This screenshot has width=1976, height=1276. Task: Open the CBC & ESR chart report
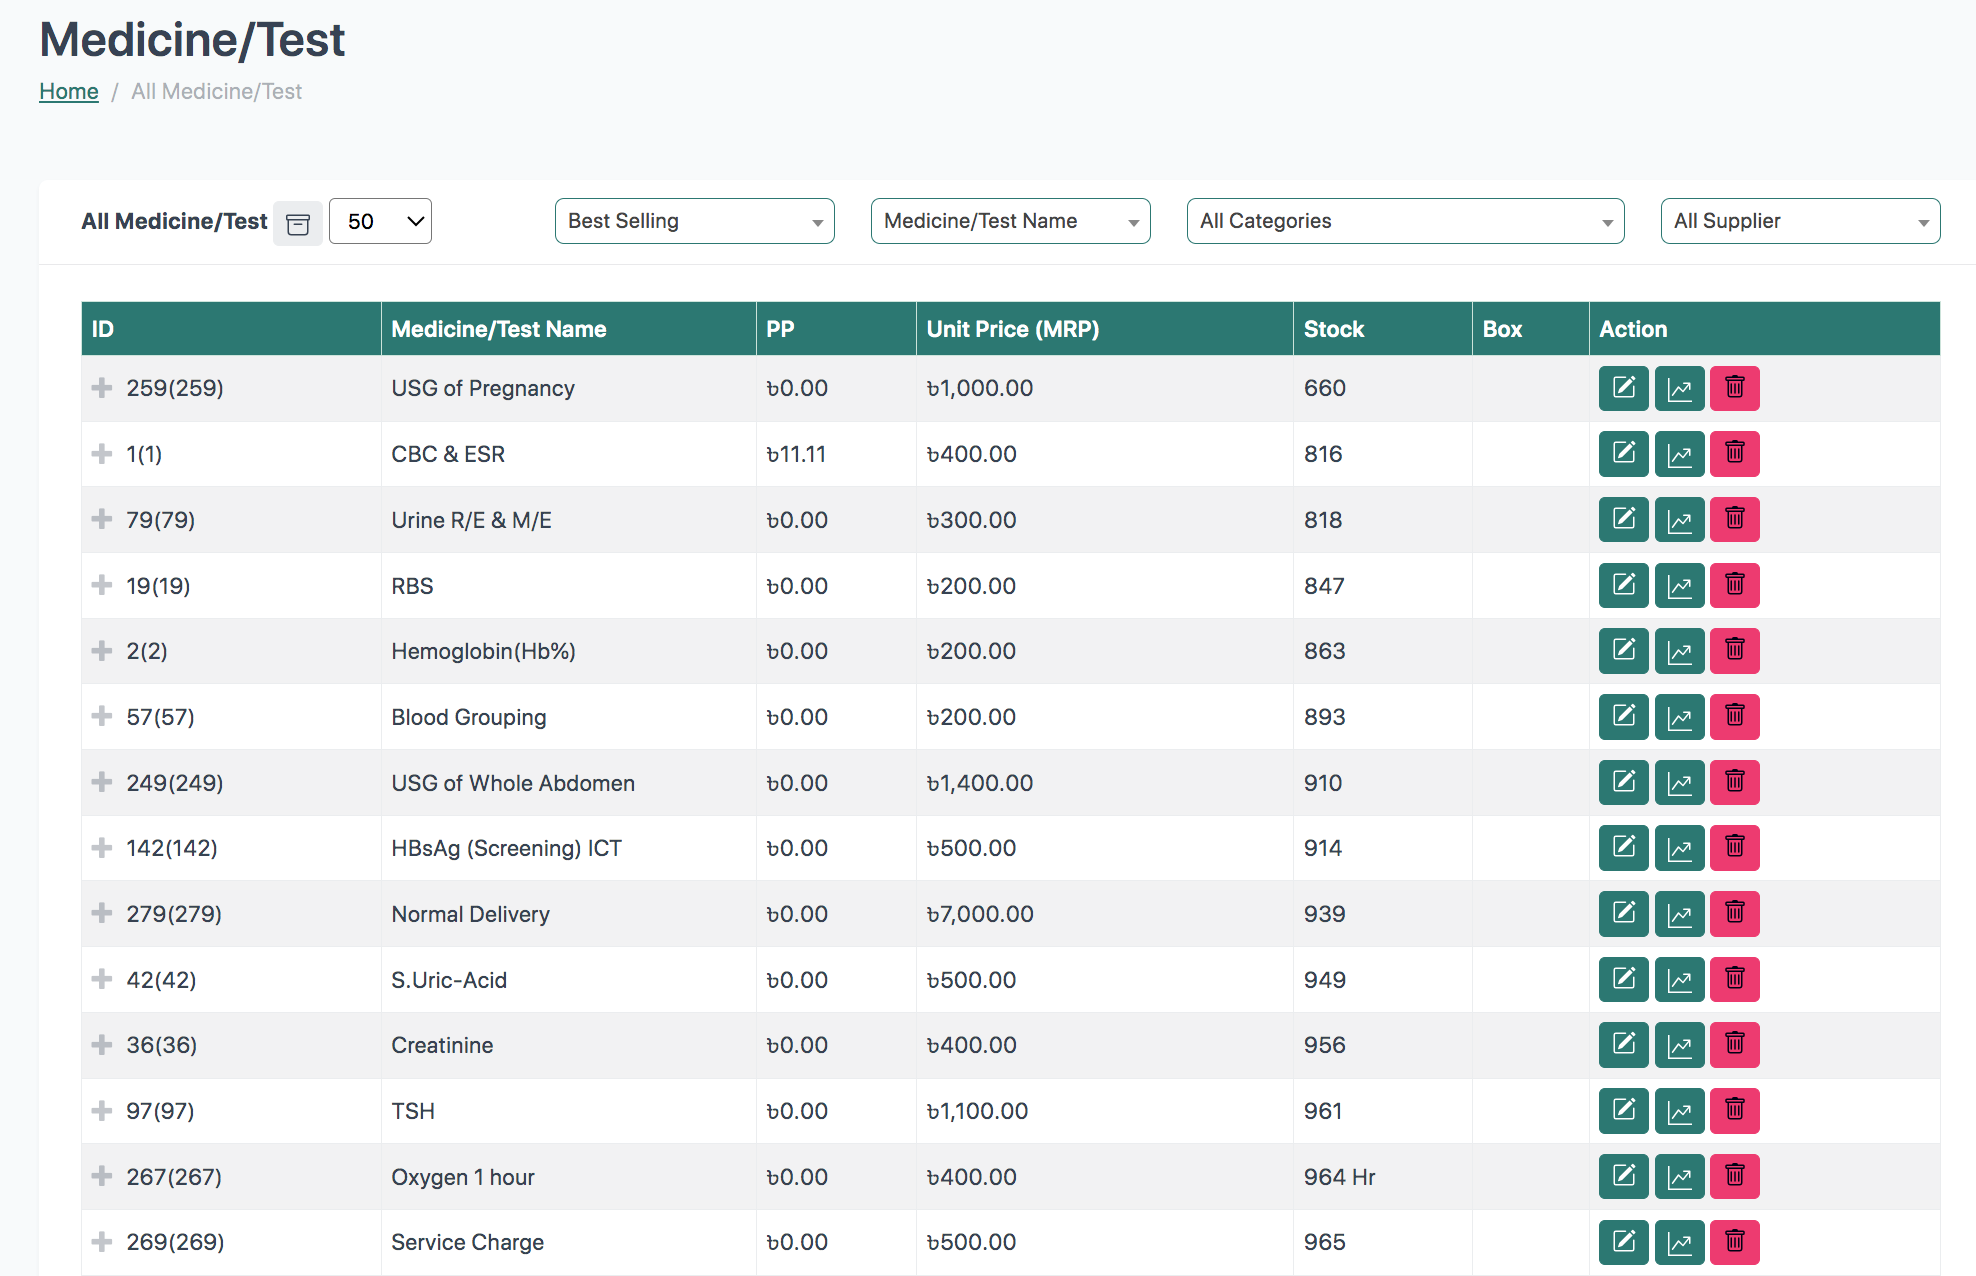pyautogui.click(x=1679, y=454)
